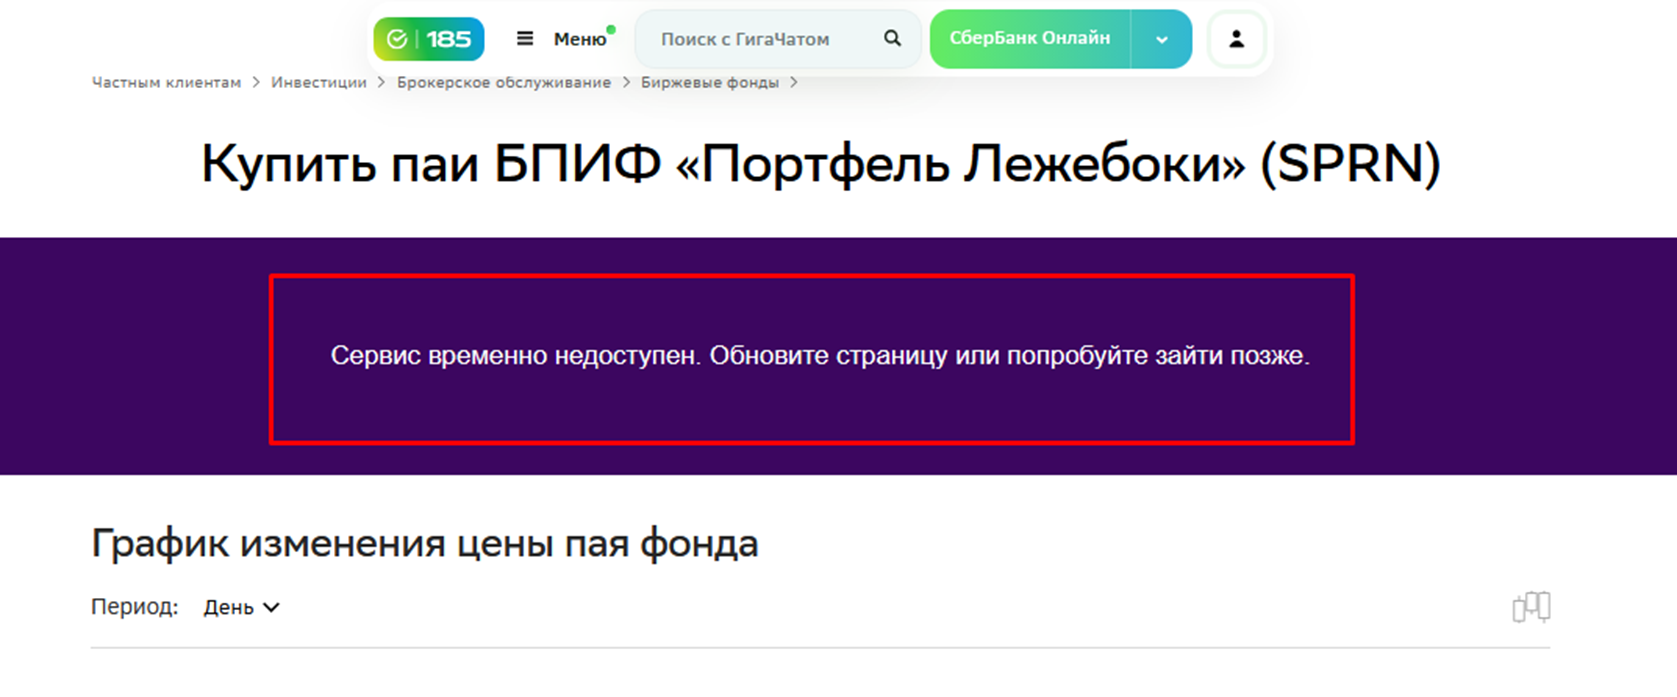Go to Инвестиции breadcrumb
The width and height of the screenshot is (1677, 697).
point(319,82)
